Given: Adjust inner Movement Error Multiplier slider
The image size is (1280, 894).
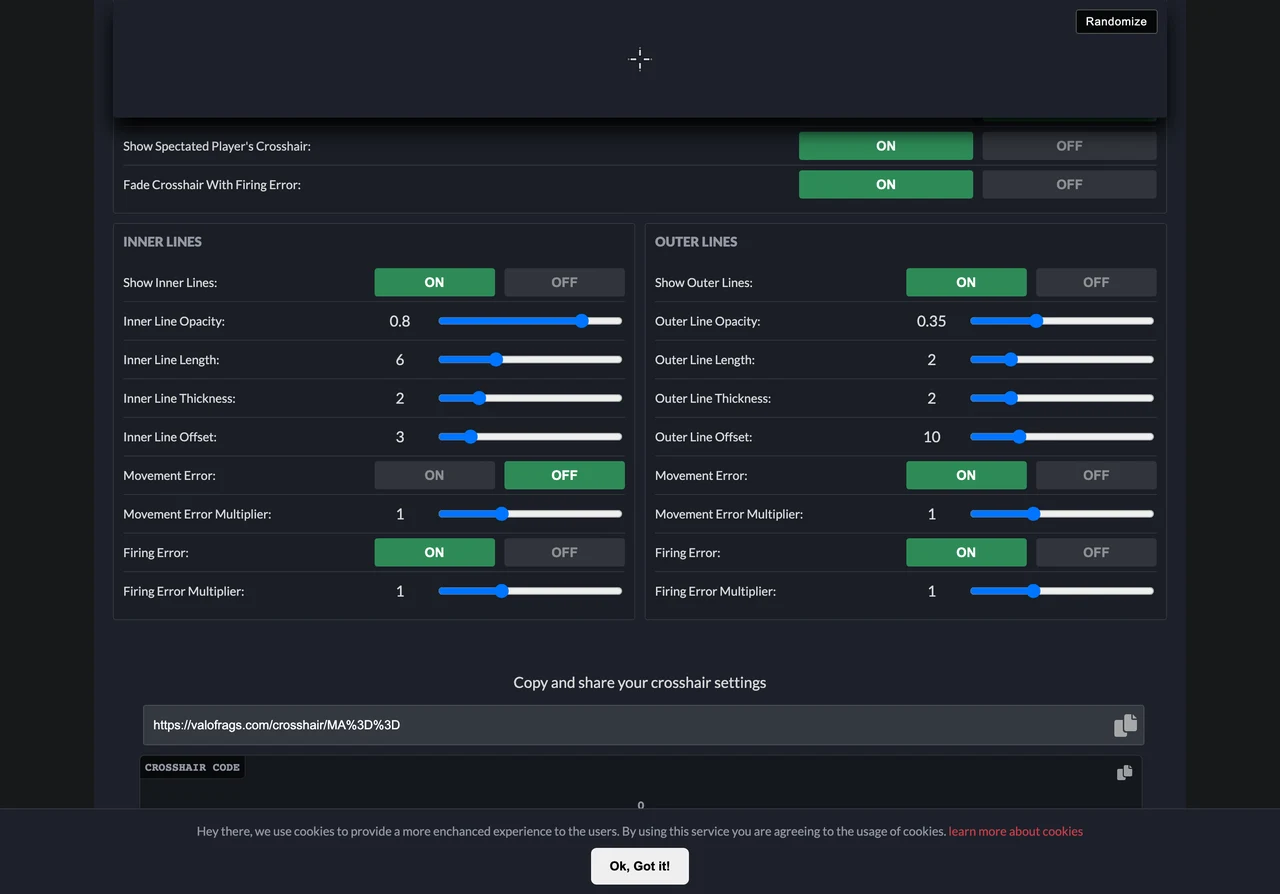Looking at the screenshot, I should click(x=530, y=514).
